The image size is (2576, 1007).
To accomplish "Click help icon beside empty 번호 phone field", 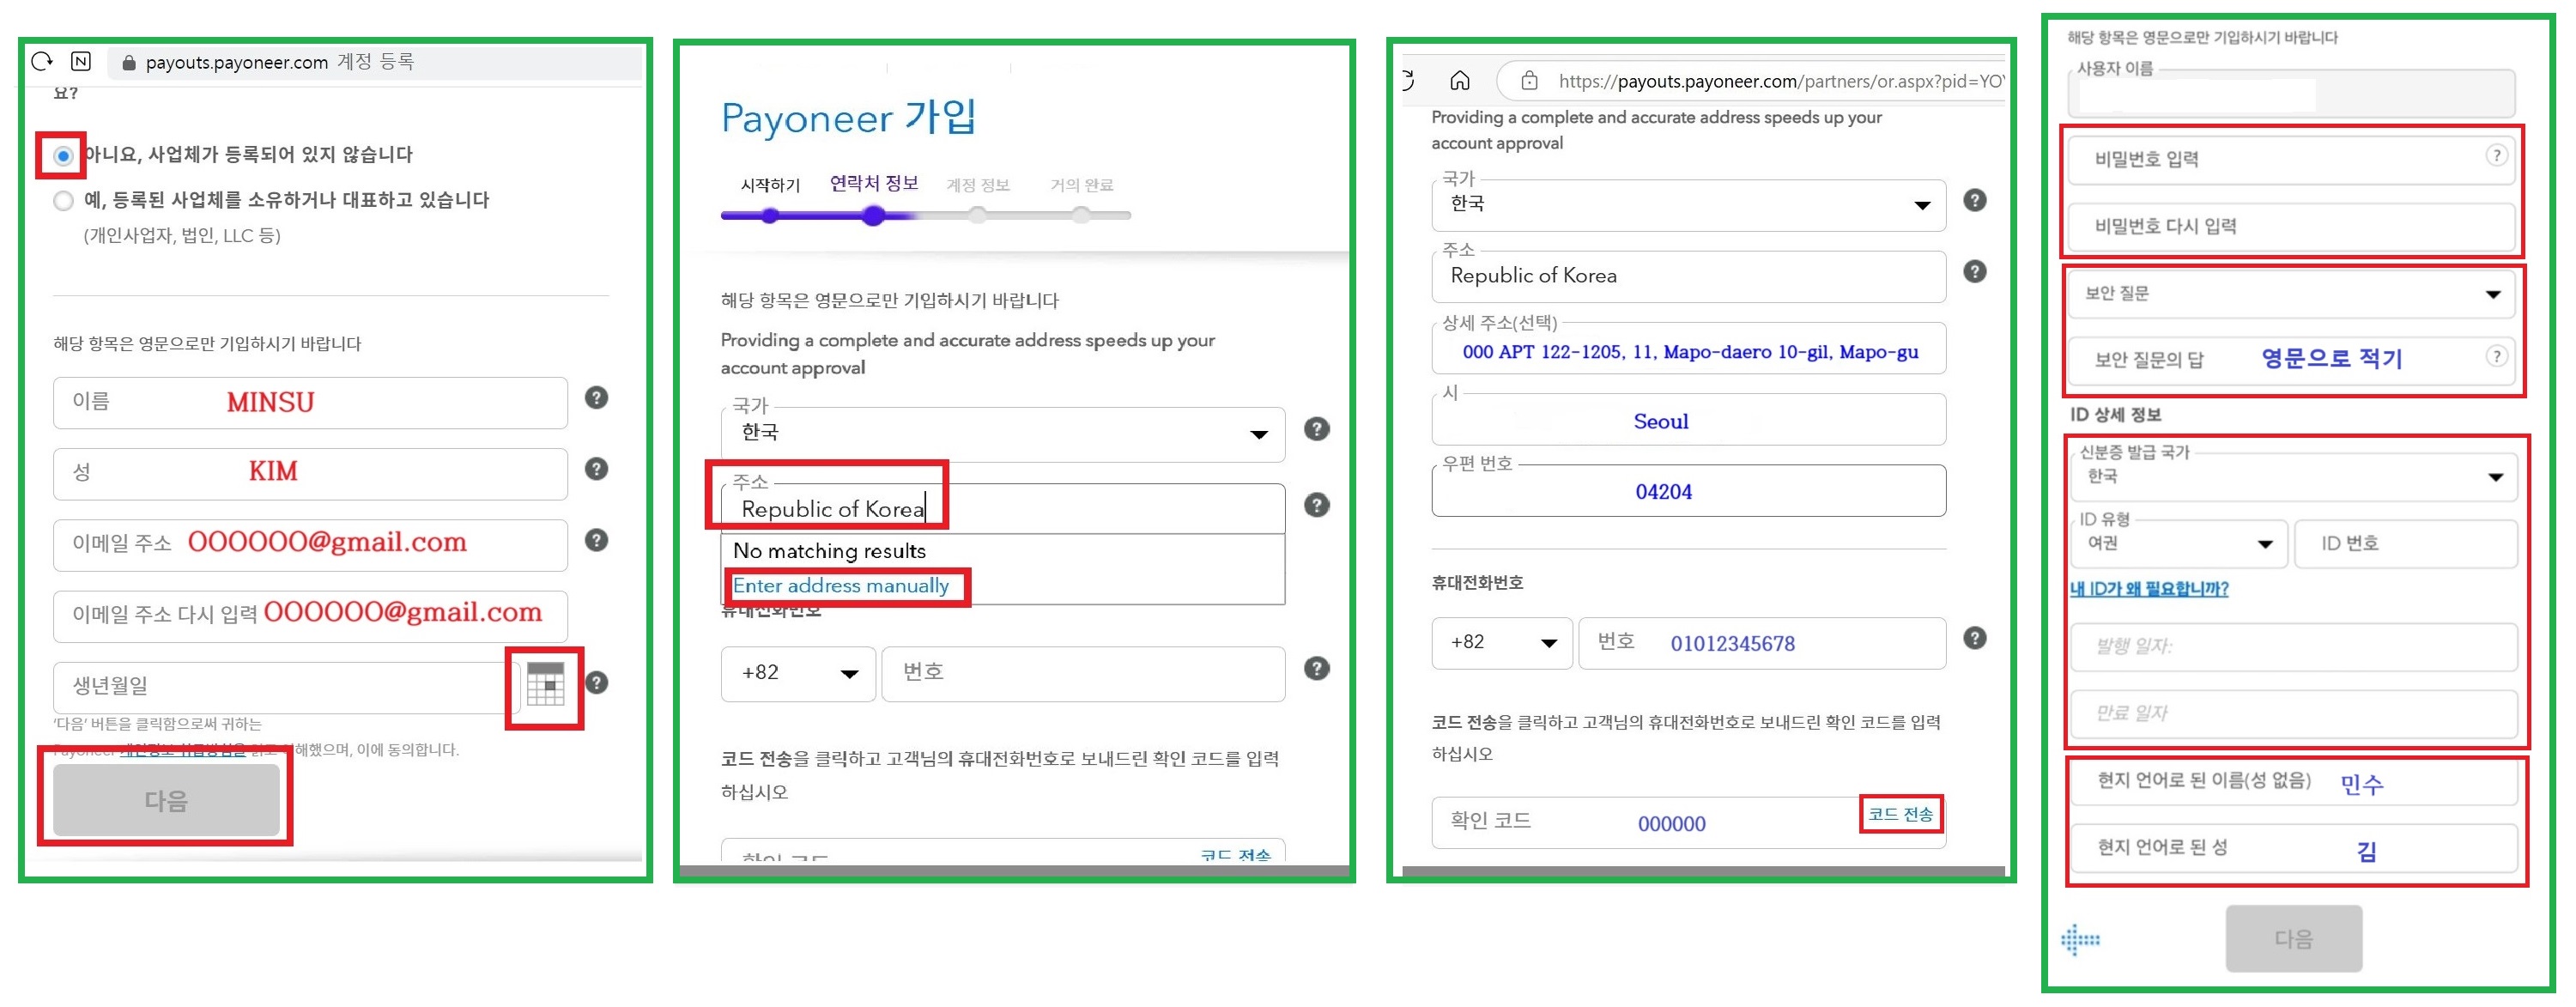I will pos(1317,669).
